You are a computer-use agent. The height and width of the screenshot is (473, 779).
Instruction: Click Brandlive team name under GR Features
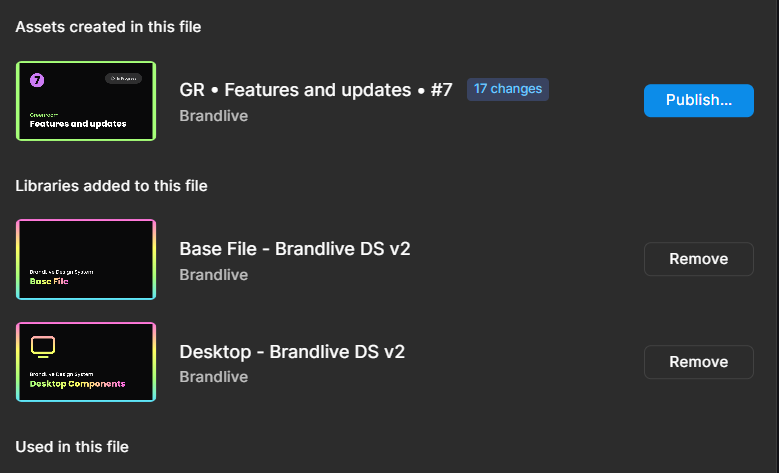[x=214, y=116]
